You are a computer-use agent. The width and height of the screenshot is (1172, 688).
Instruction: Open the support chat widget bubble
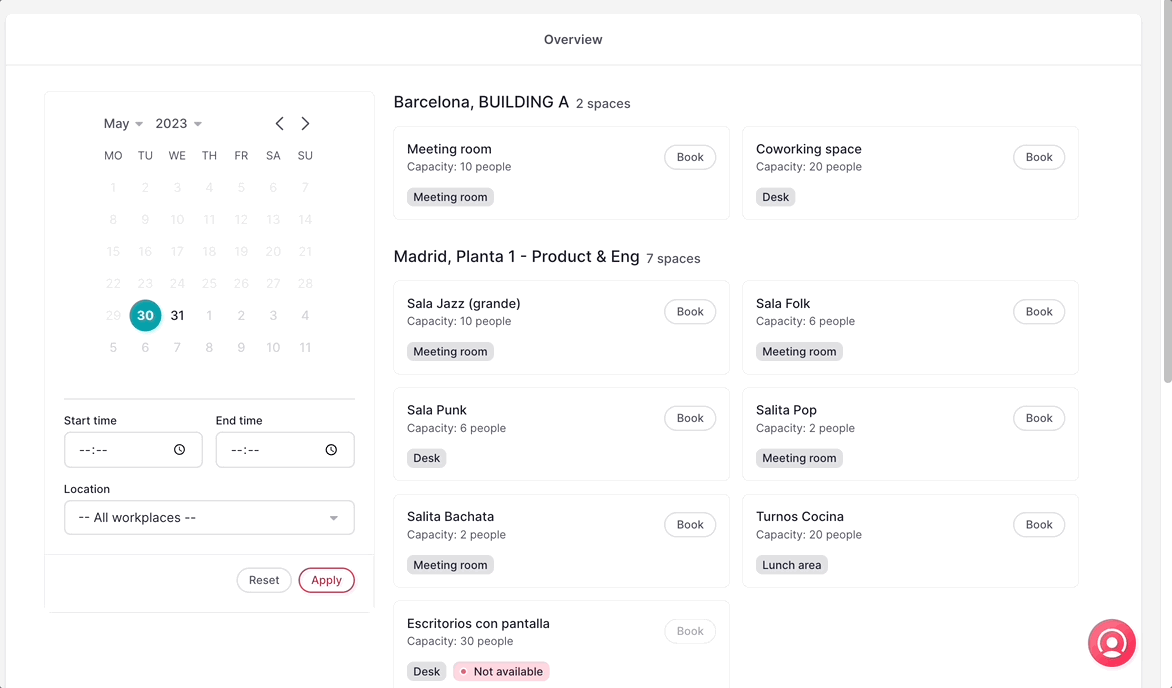point(1112,643)
